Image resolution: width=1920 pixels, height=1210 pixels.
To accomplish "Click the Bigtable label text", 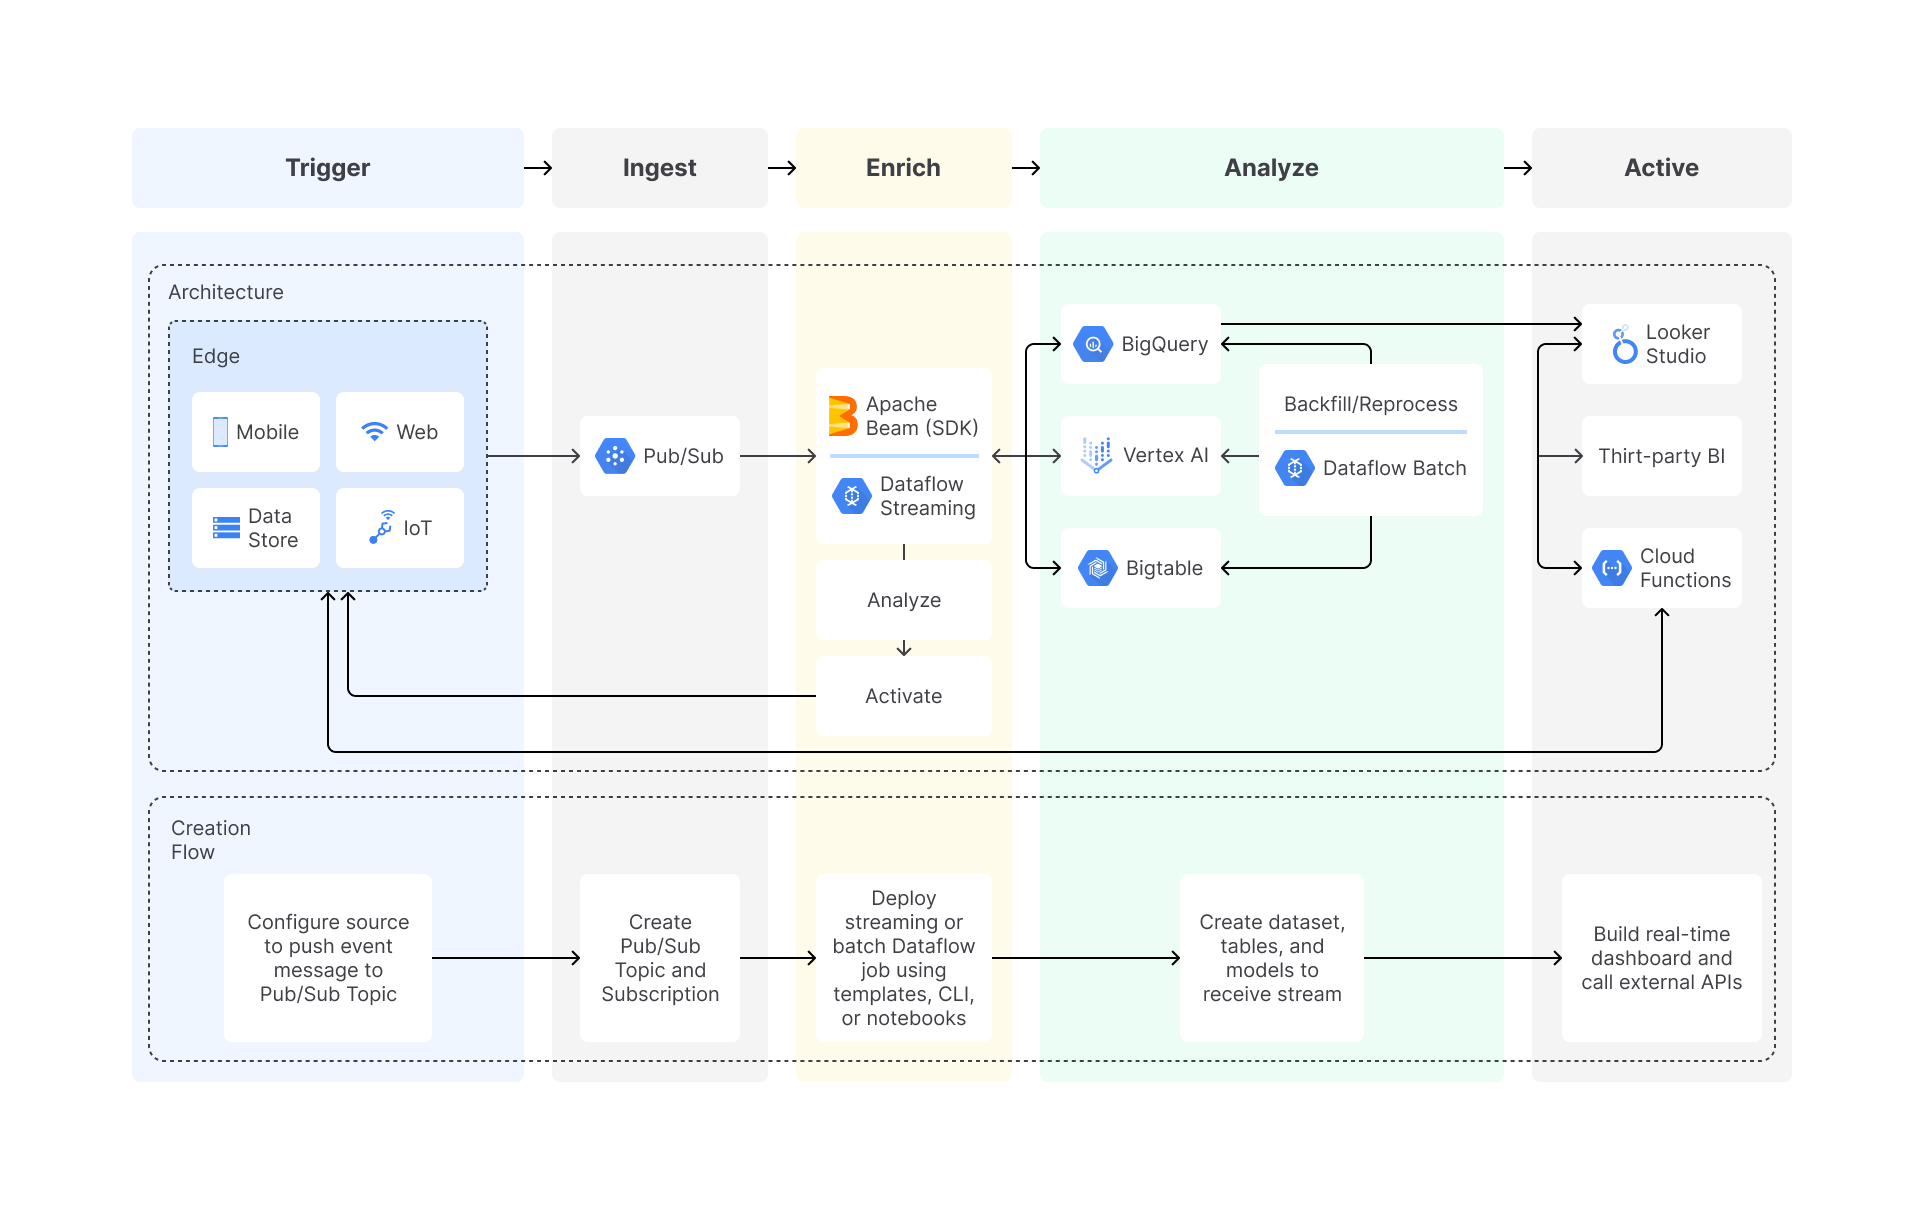I will pyautogui.click(x=1164, y=568).
